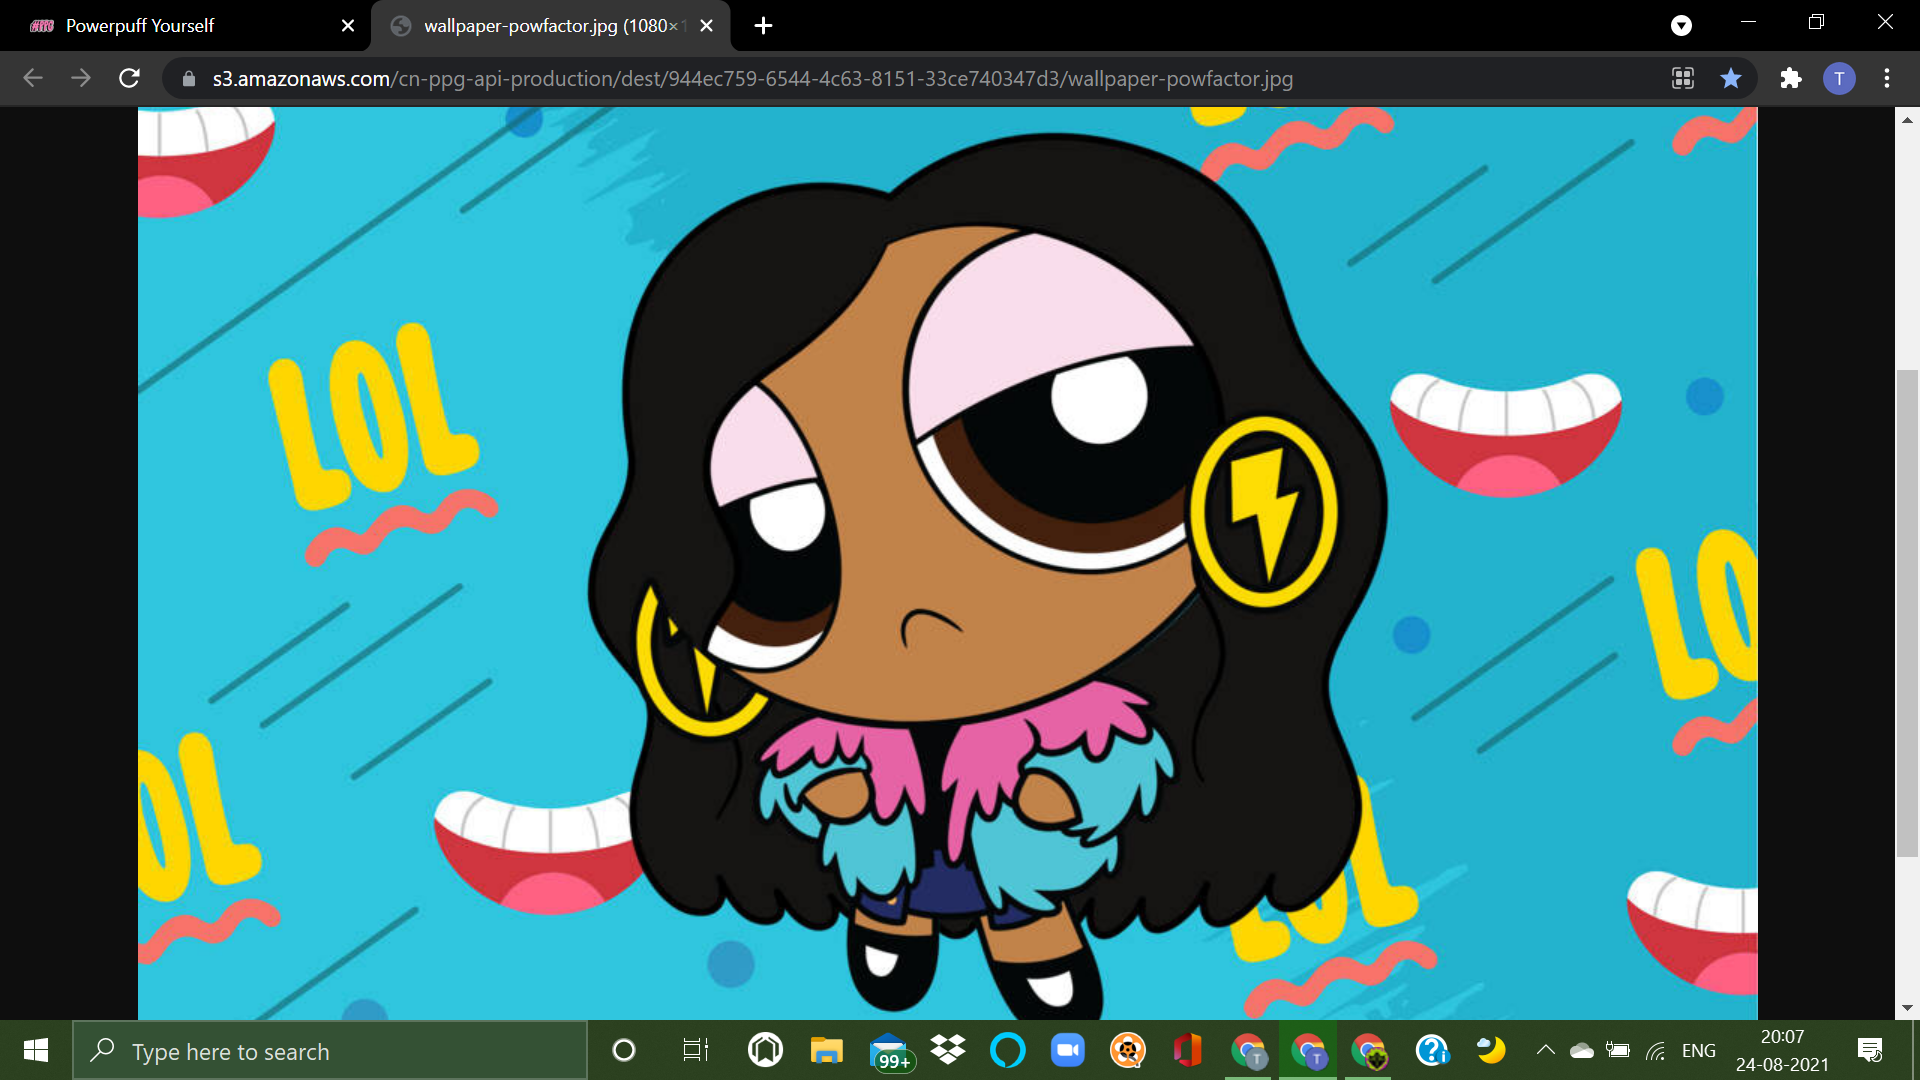Image resolution: width=1920 pixels, height=1080 pixels.
Task: Open Zoom from the taskbar
Action: click(x=1067, y=1050)
